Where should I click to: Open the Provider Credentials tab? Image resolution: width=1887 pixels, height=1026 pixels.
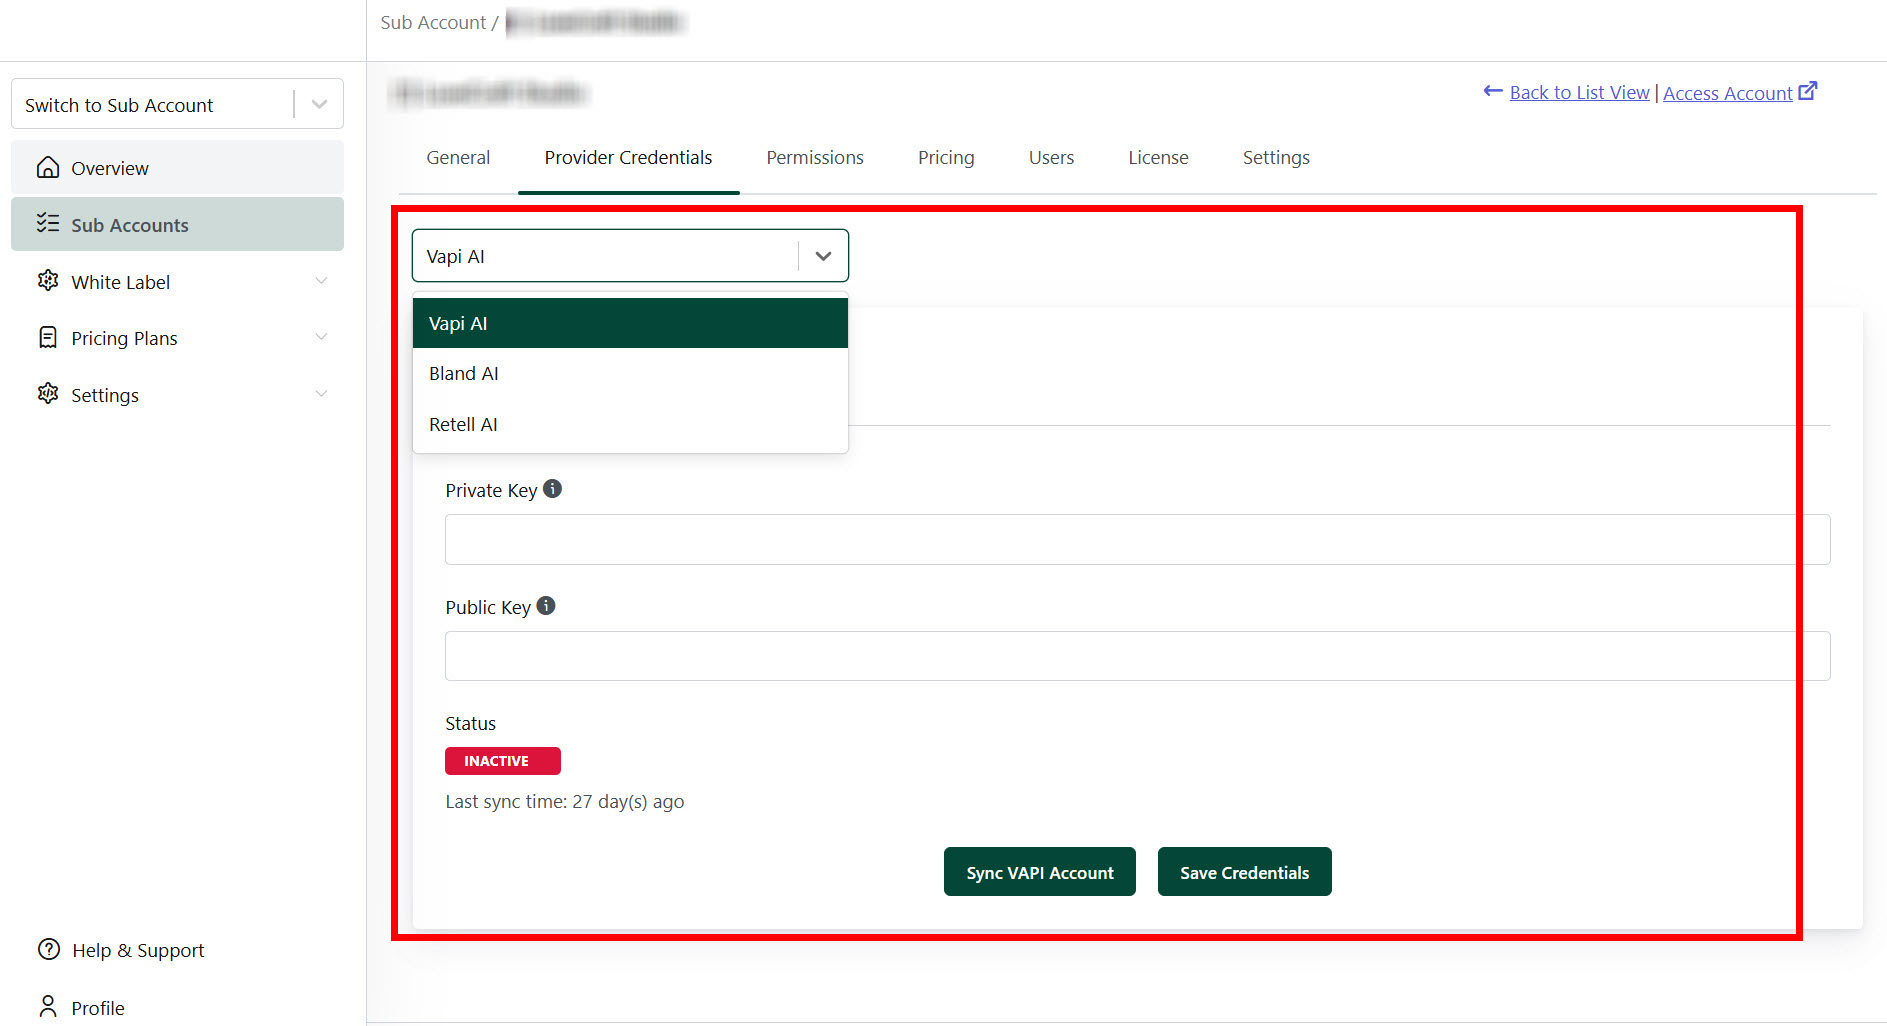tap(628, 158)
